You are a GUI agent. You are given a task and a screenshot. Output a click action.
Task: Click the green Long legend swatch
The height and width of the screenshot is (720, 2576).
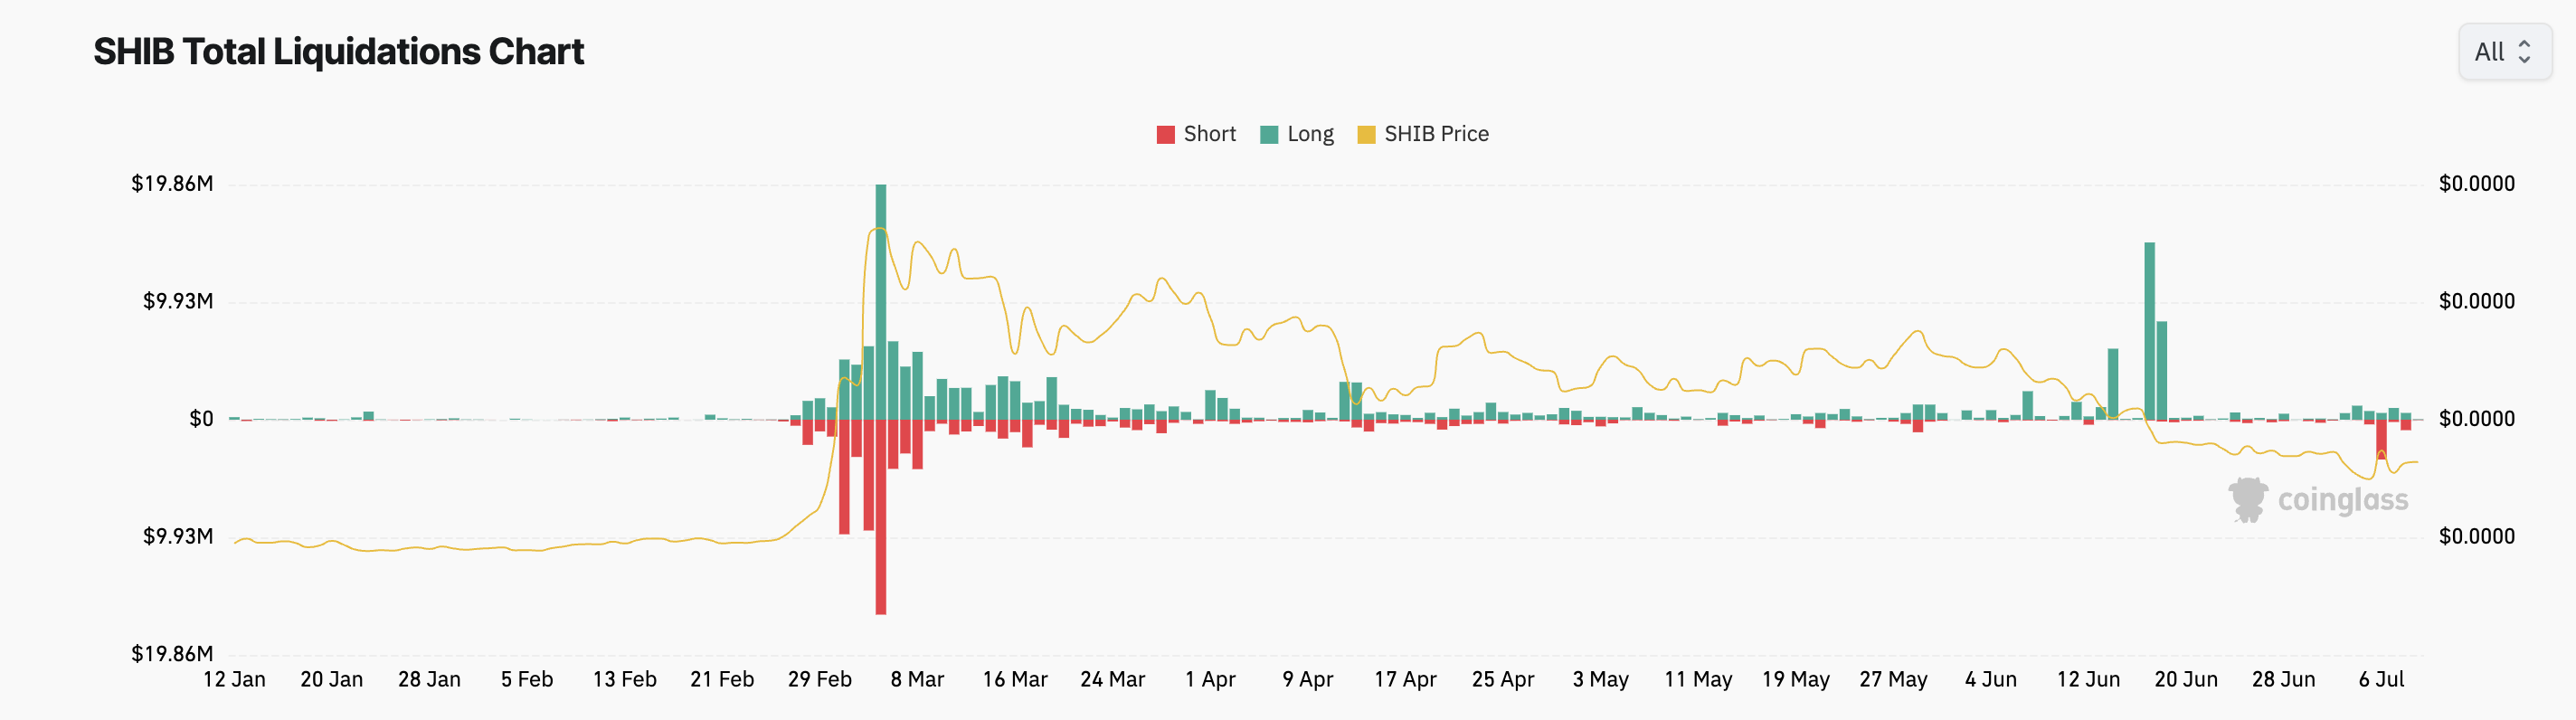1269,135
